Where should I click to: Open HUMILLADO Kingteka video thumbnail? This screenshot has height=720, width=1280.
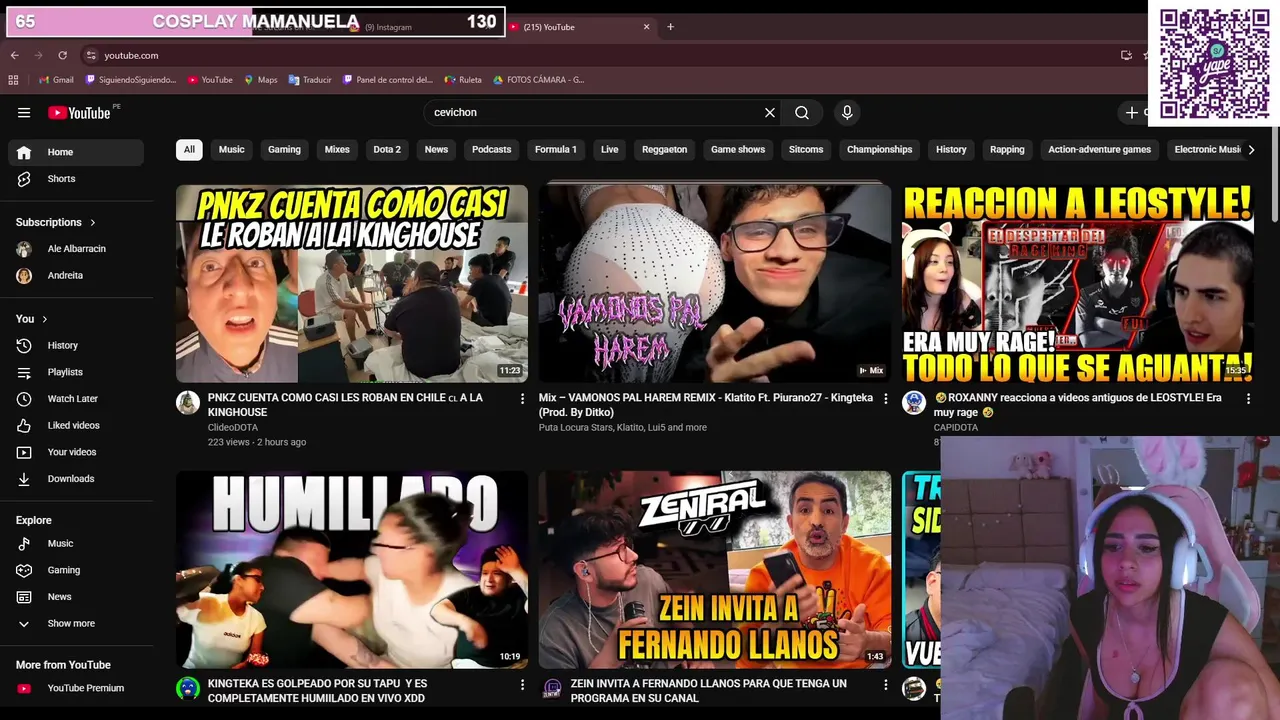pyautogui.click(x=352, y=570)
